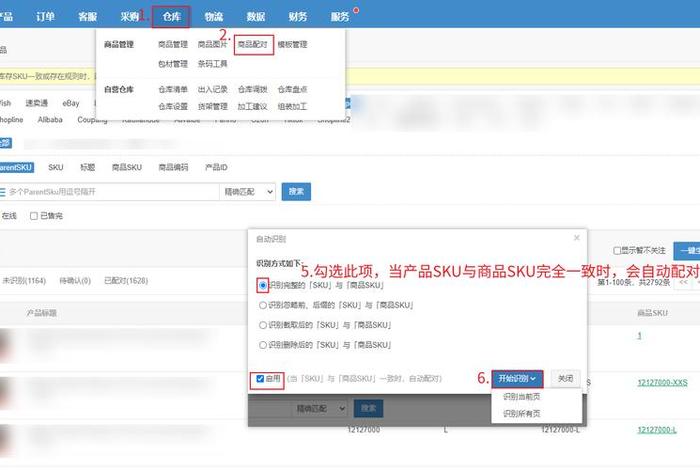
Task: Click the 产品标题 column header
Action: (42, 313)
